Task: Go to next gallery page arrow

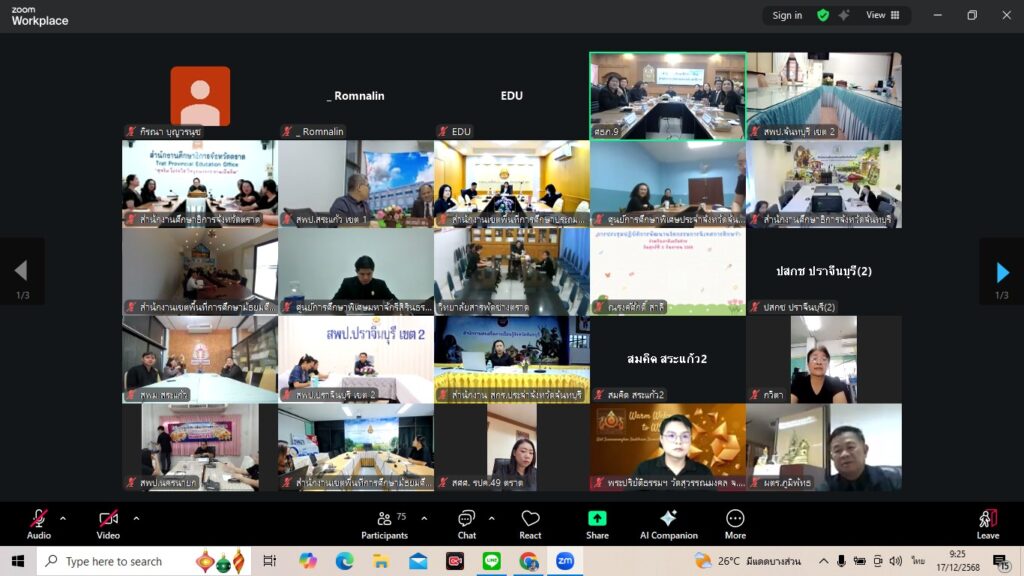Action: click(1002, 271)
